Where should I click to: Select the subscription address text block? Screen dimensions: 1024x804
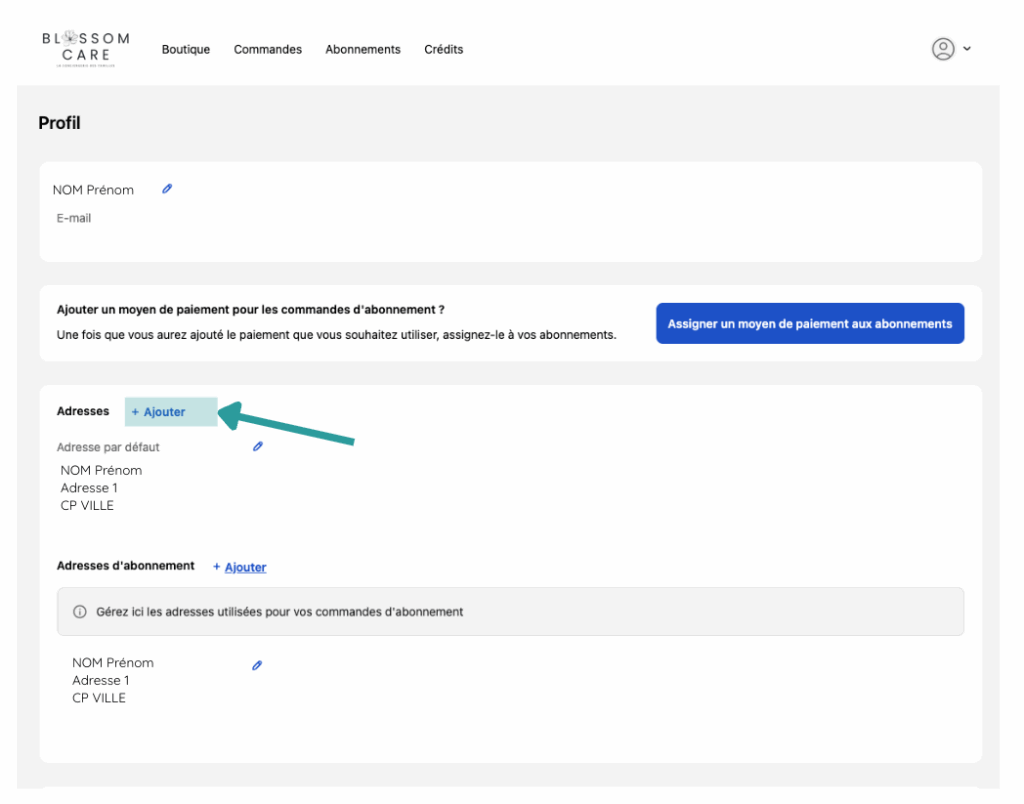112,680
